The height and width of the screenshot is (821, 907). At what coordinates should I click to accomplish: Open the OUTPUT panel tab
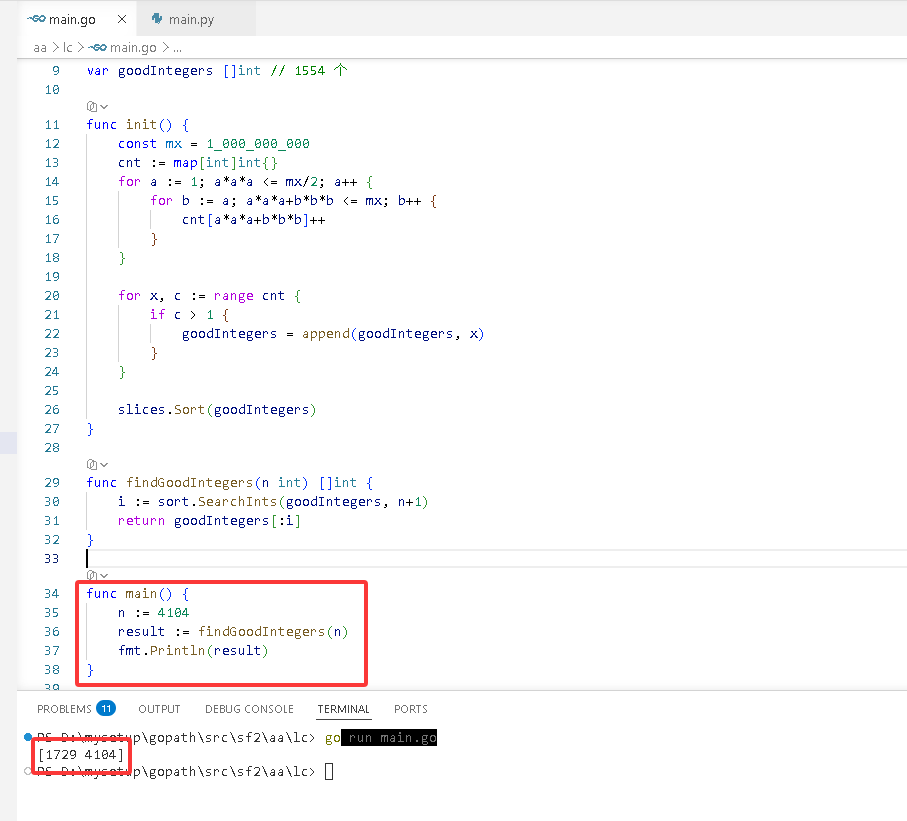point(159,709)
